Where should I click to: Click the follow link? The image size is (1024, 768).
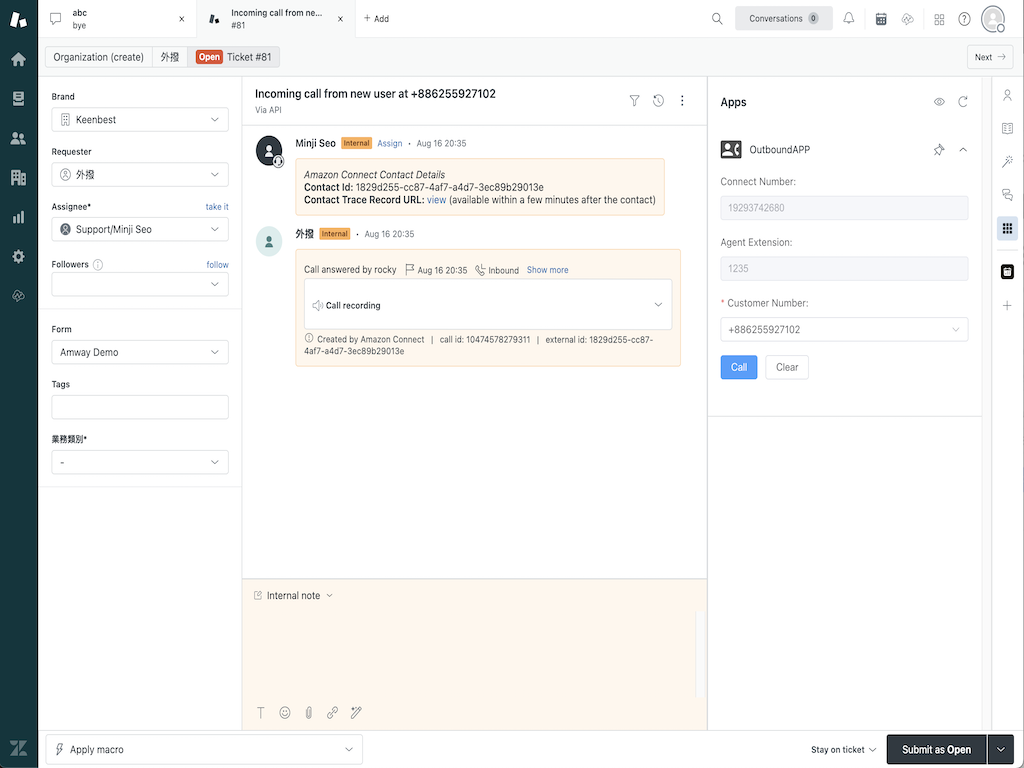pos(217,264)
